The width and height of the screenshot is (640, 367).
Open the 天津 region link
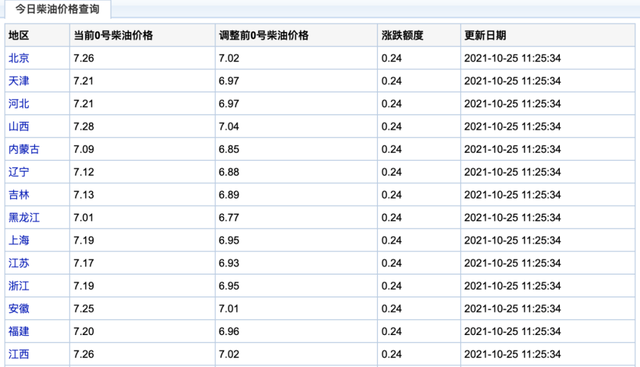point(19,81)
